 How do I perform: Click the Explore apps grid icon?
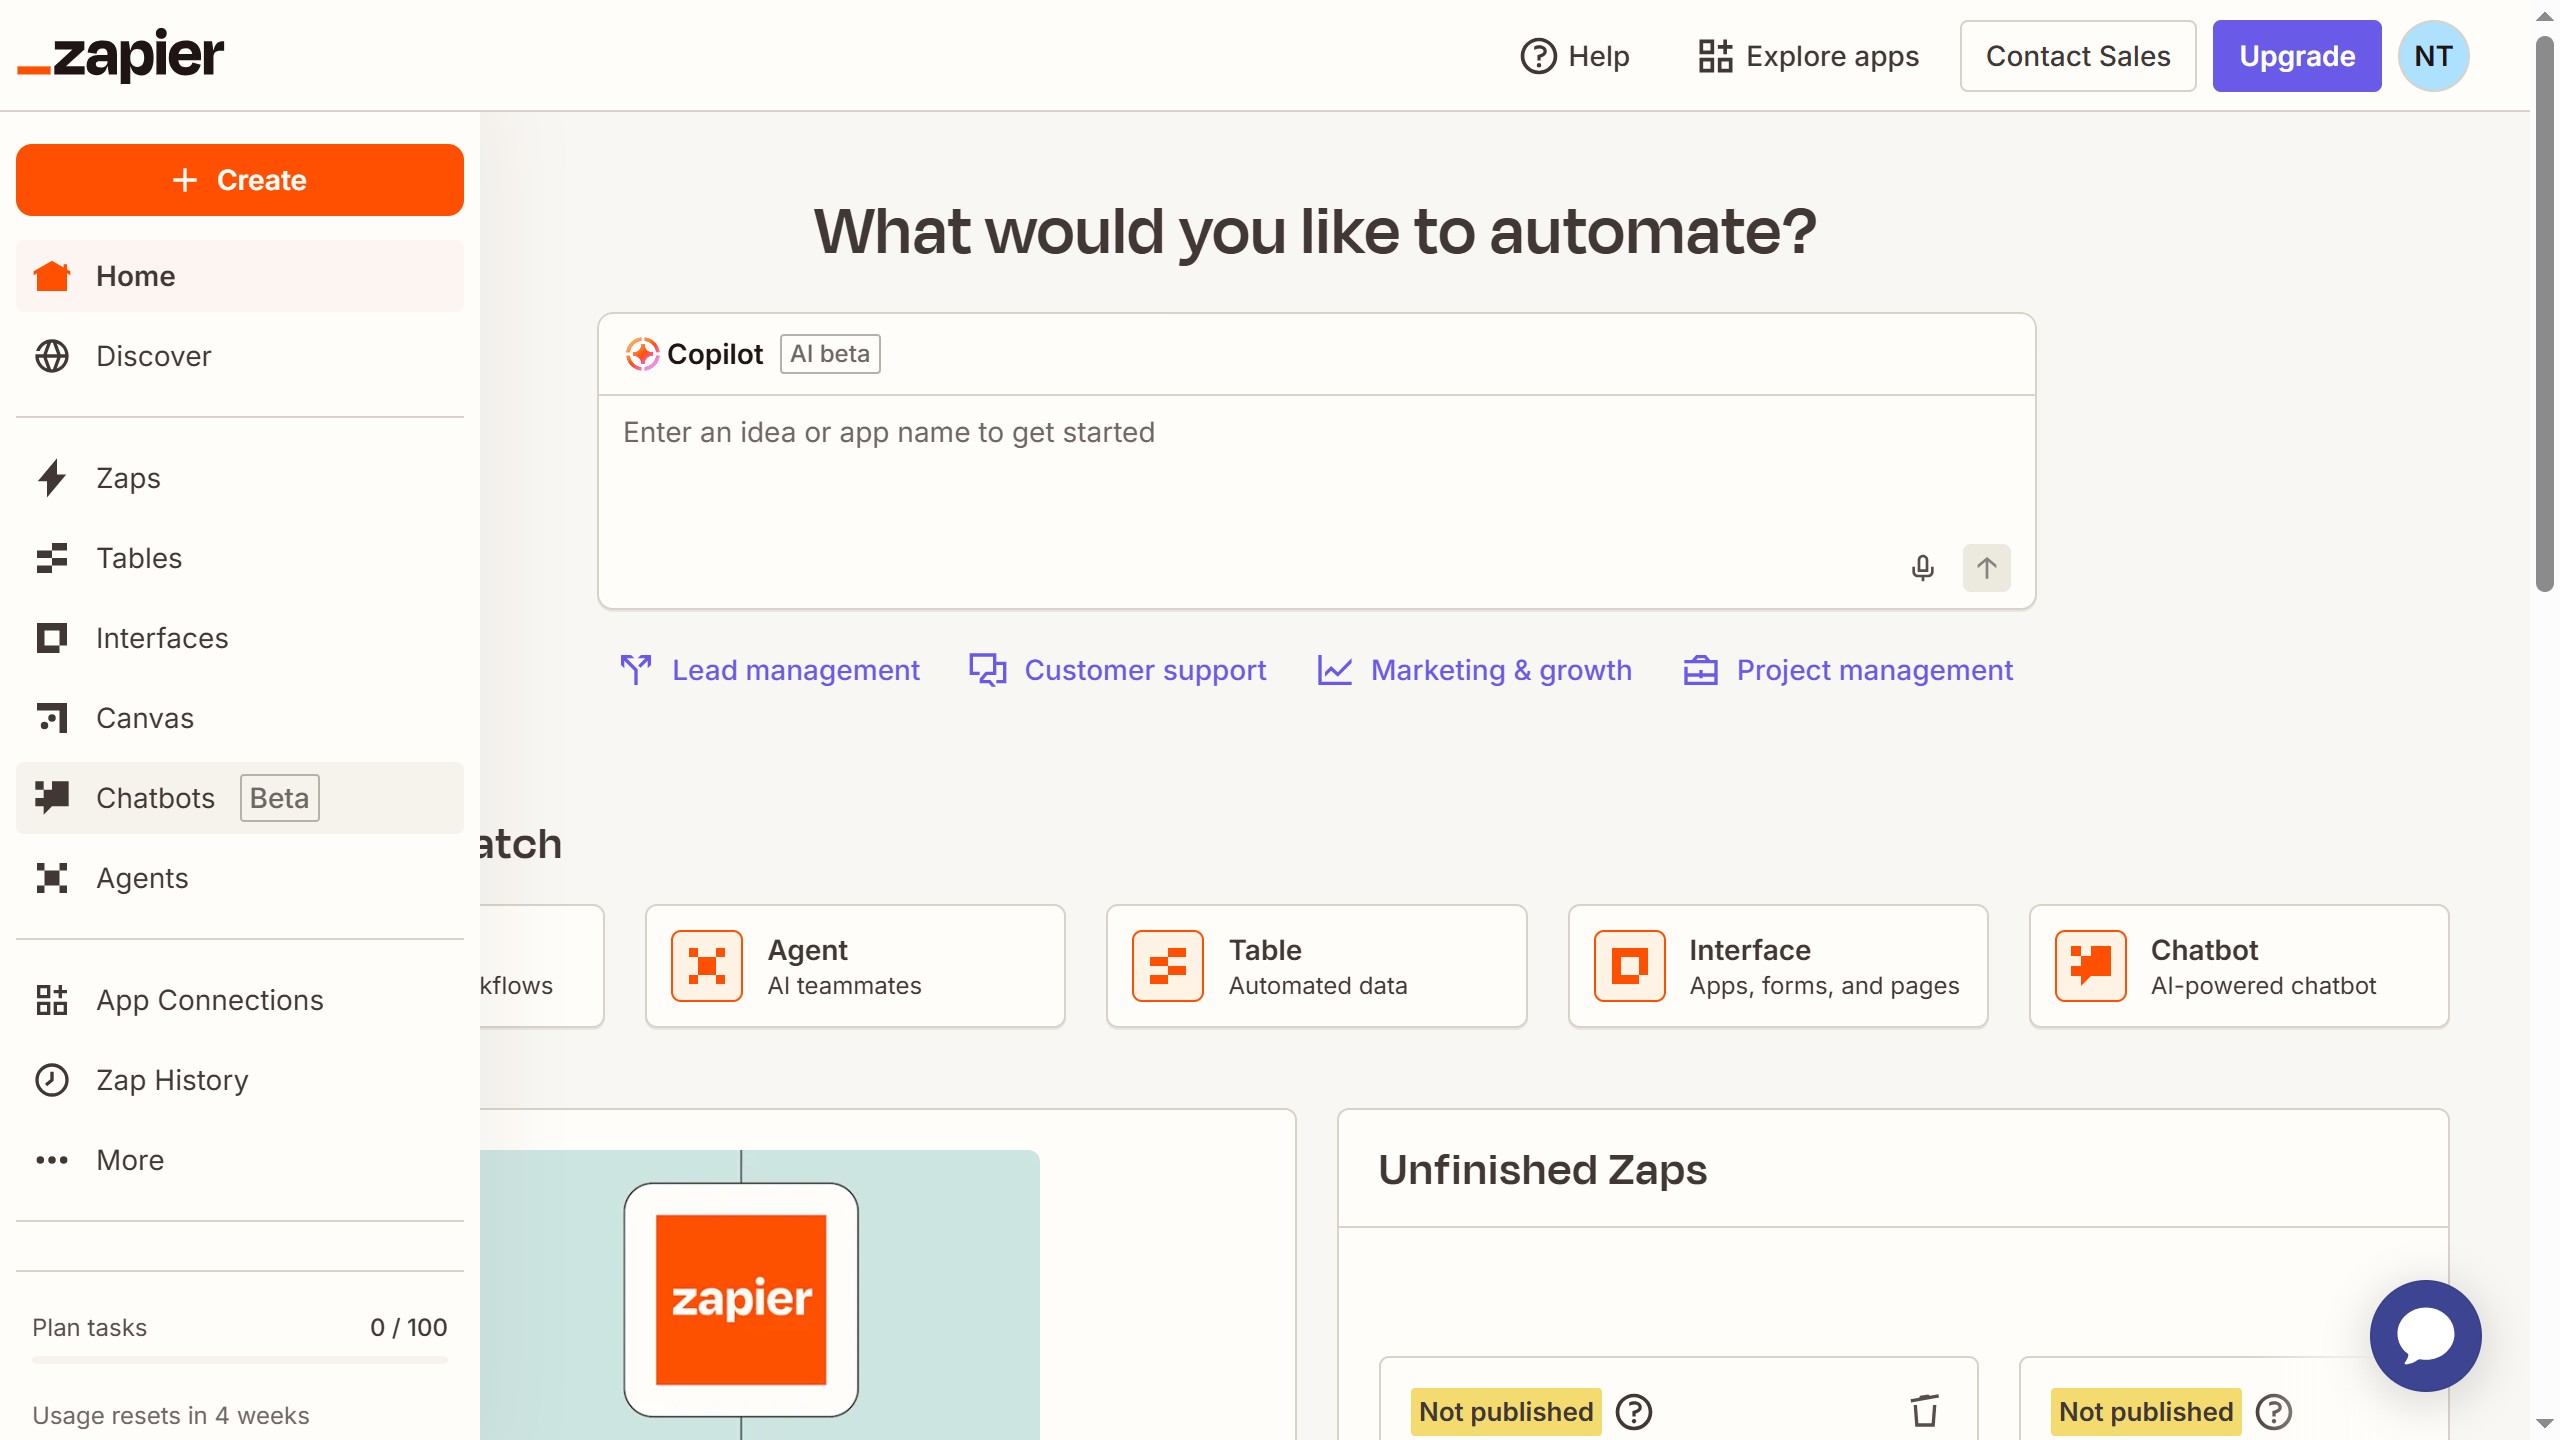1715,56
